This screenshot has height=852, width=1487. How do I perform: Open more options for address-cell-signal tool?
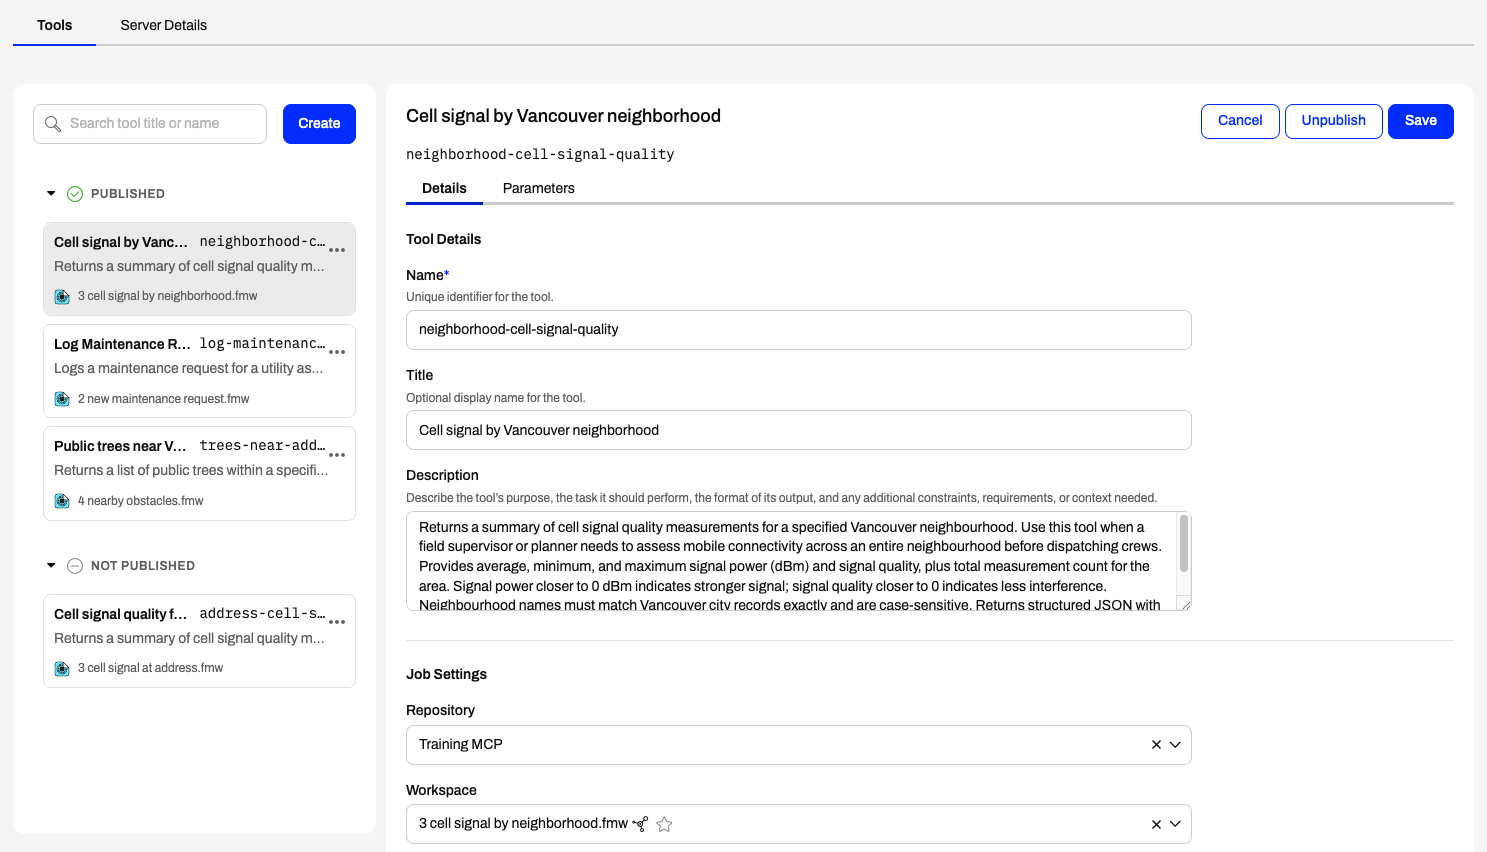coord(337,622)
